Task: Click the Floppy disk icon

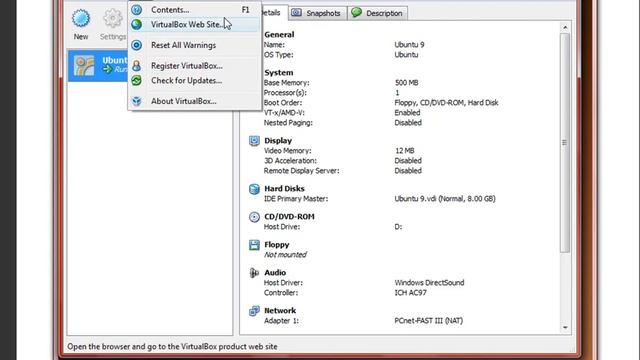Action: click(254, 245)
